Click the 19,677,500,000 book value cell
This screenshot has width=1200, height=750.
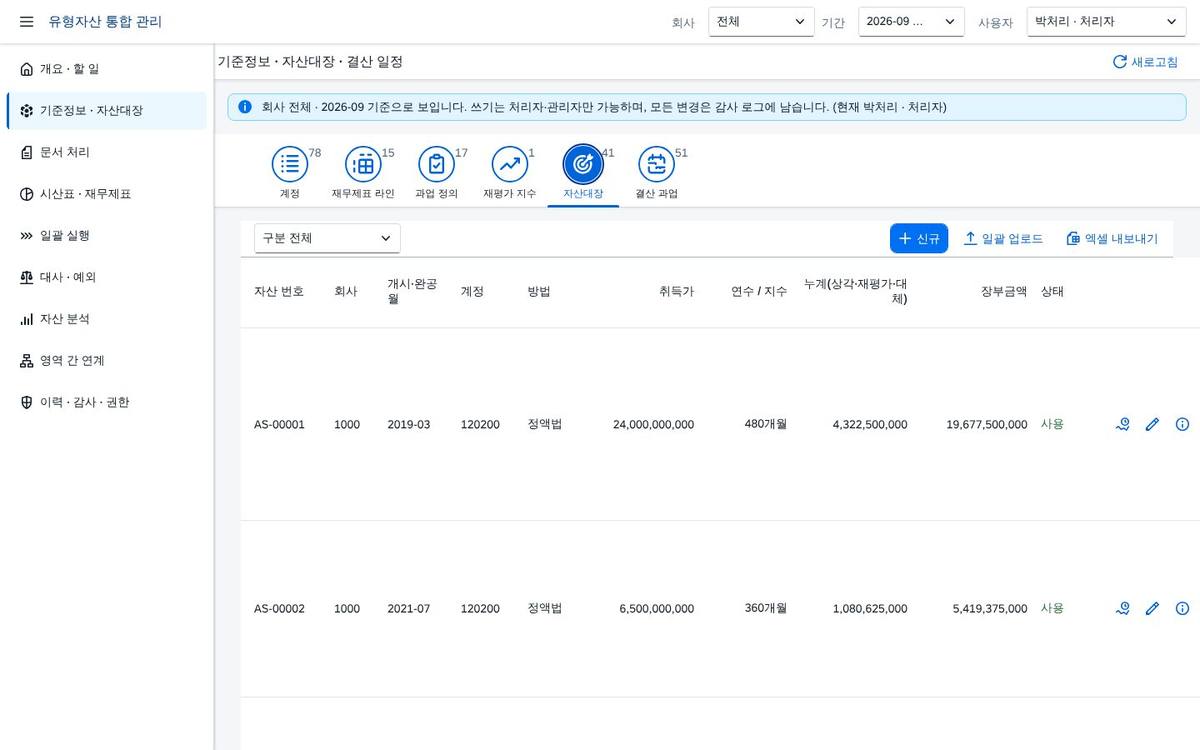[986, 425]
